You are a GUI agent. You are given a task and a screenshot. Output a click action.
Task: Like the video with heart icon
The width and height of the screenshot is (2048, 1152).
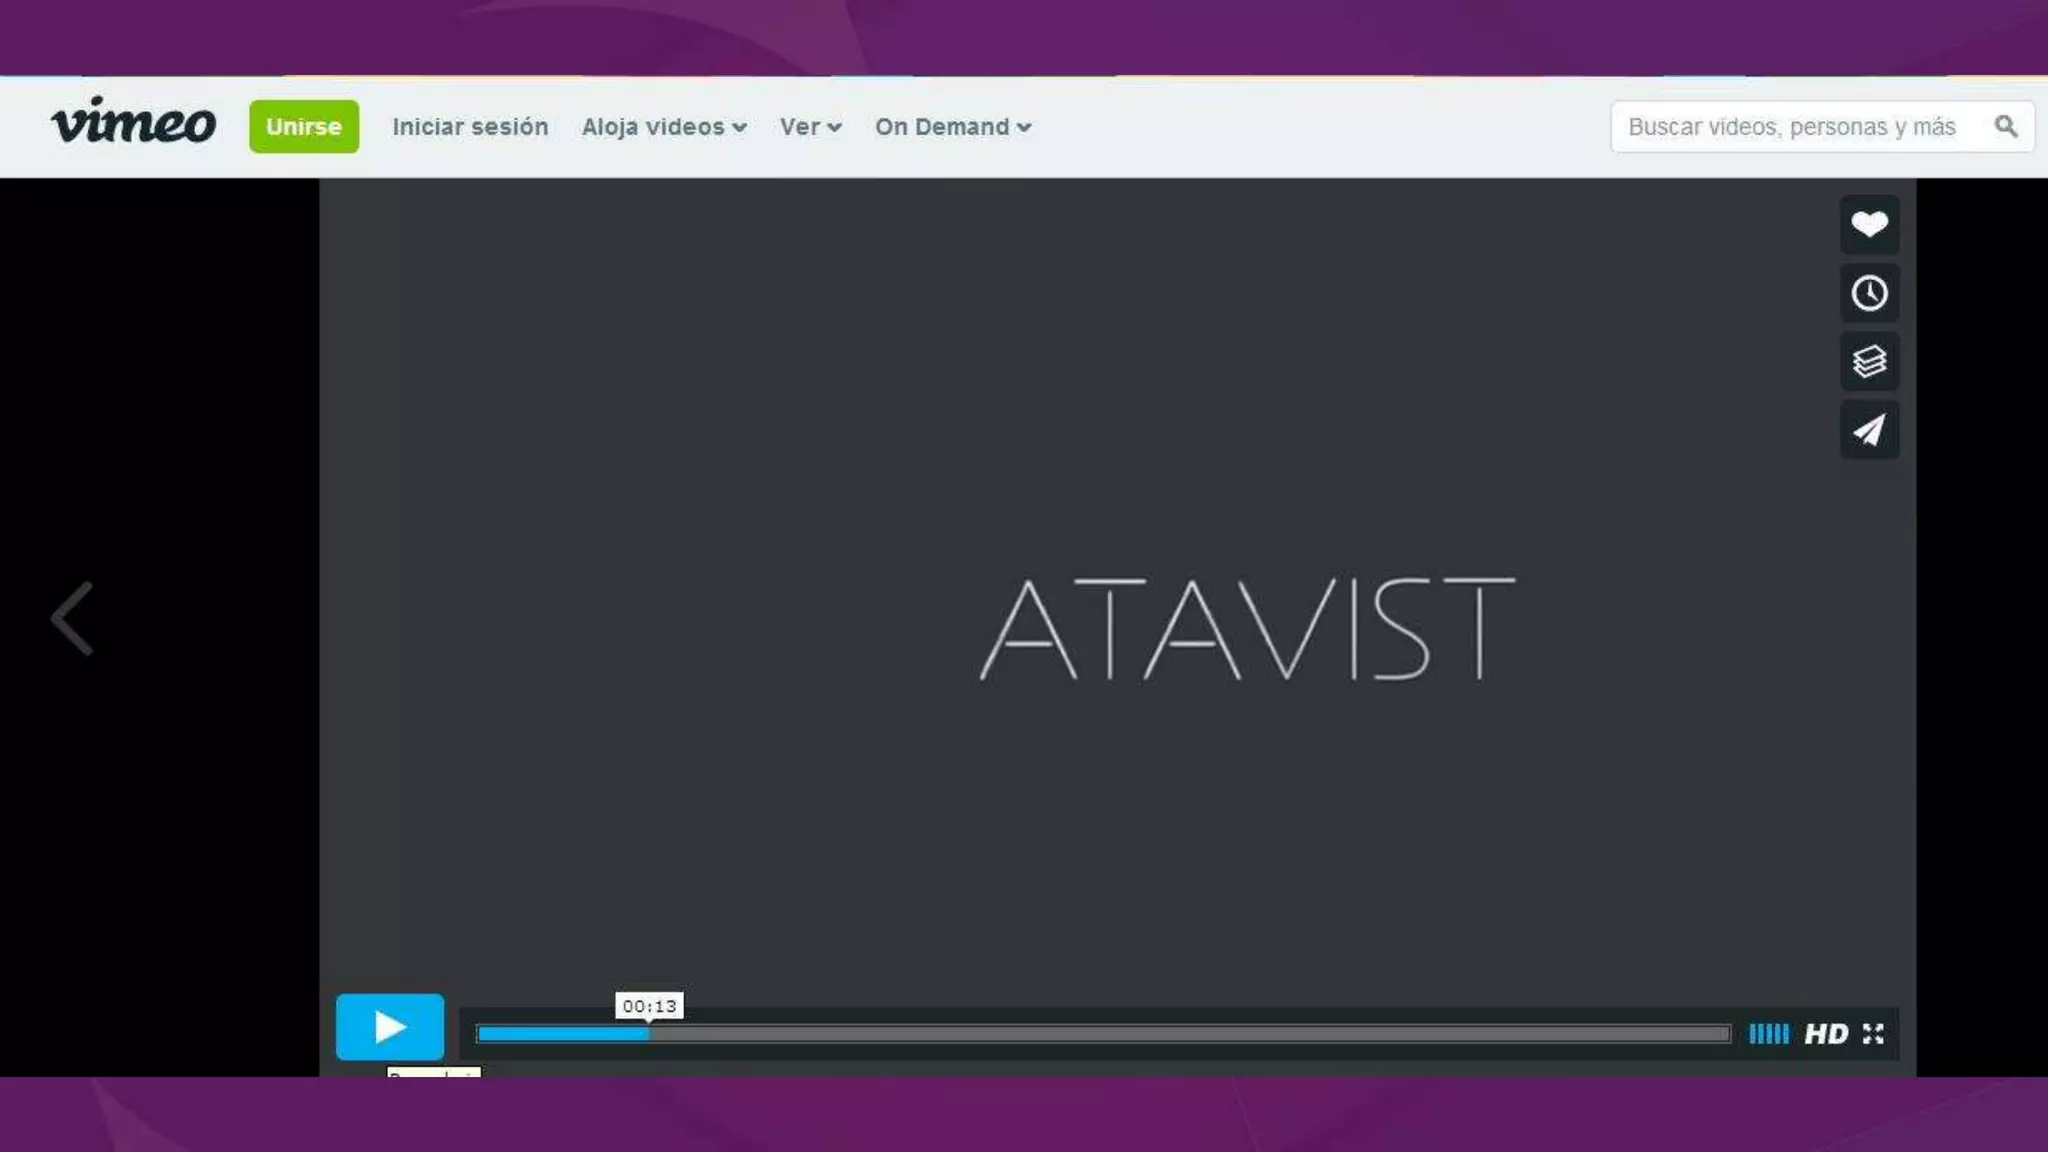tap(1868, 224)
